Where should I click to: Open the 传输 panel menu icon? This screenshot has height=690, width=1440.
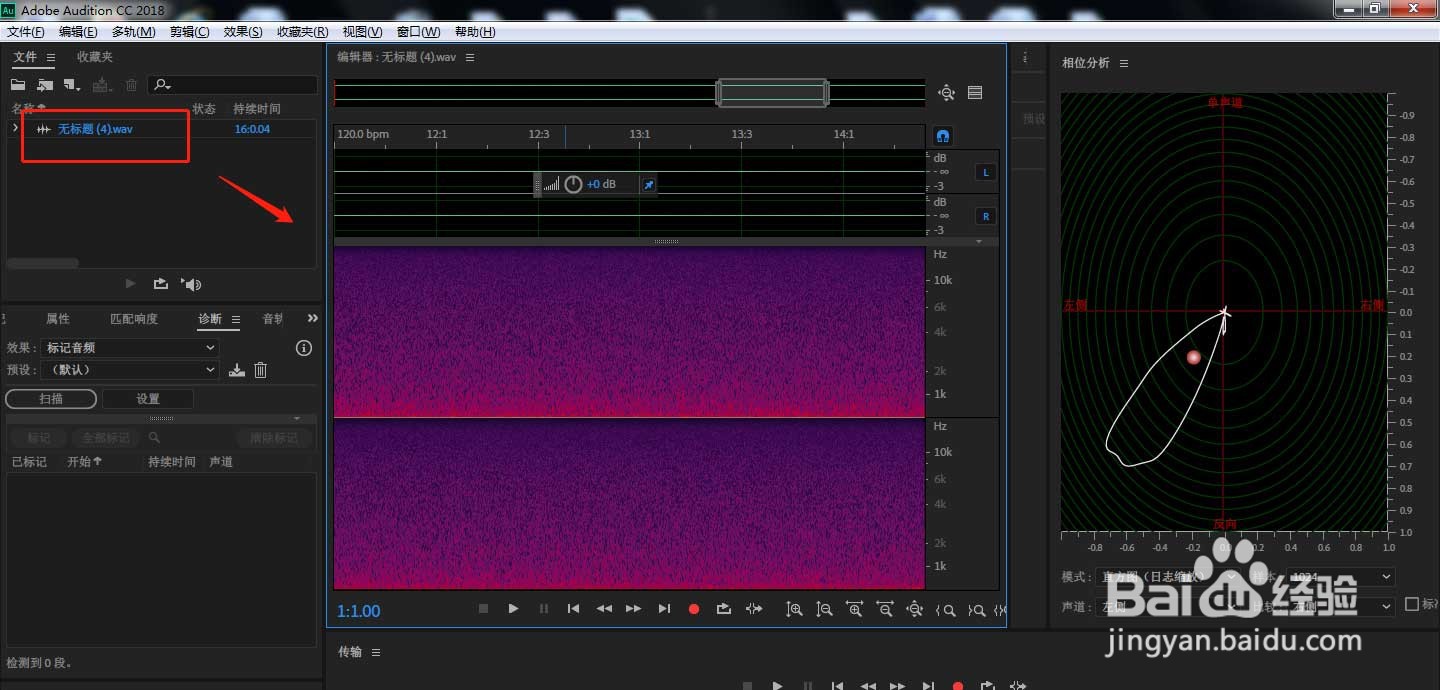[376, 652]
